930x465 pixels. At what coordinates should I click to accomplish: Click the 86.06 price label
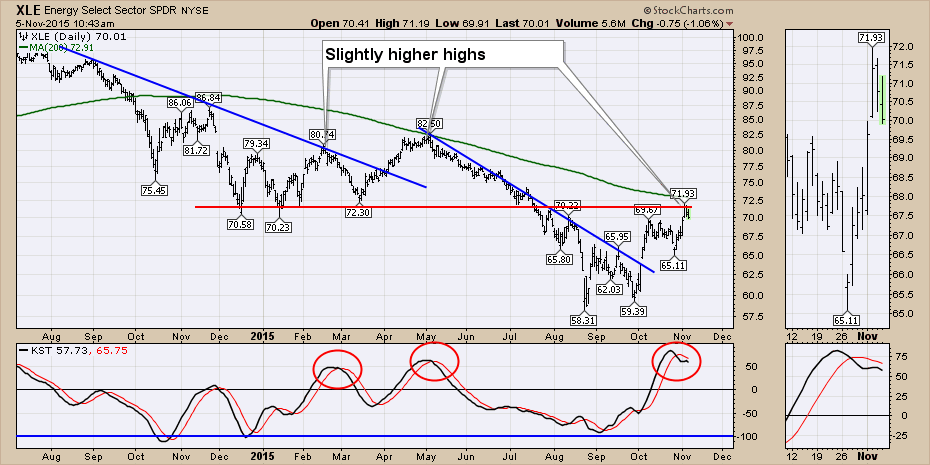(x=180, y=103)
